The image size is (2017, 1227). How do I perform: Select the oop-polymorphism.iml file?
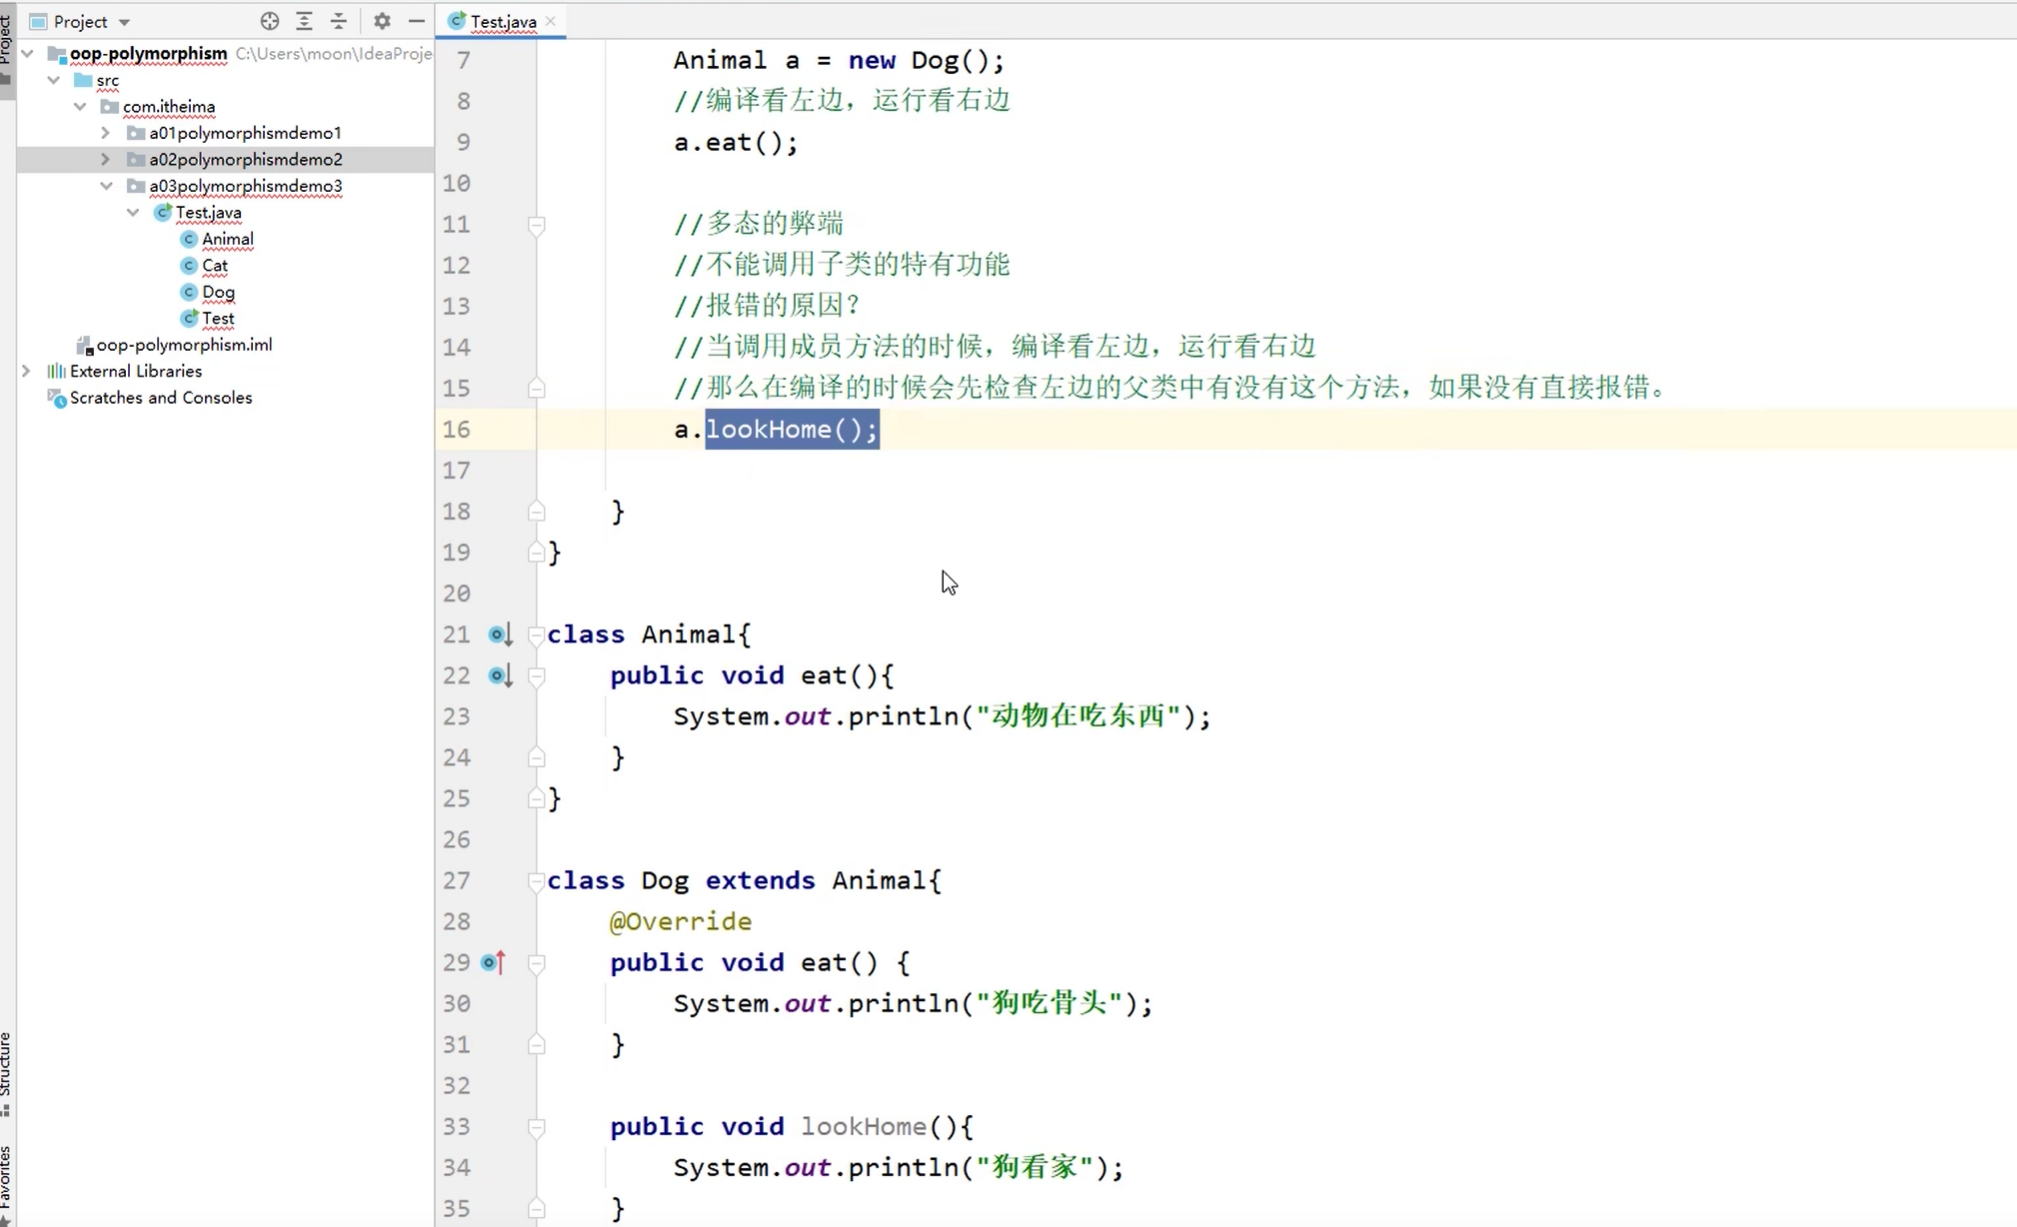(183, 345)
